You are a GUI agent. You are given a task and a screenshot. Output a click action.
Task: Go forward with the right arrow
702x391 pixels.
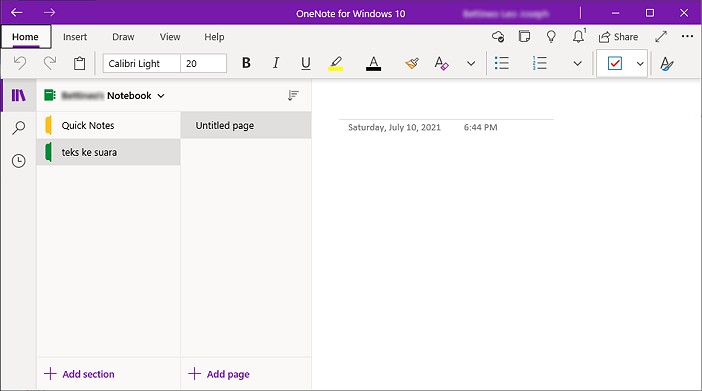49,13
